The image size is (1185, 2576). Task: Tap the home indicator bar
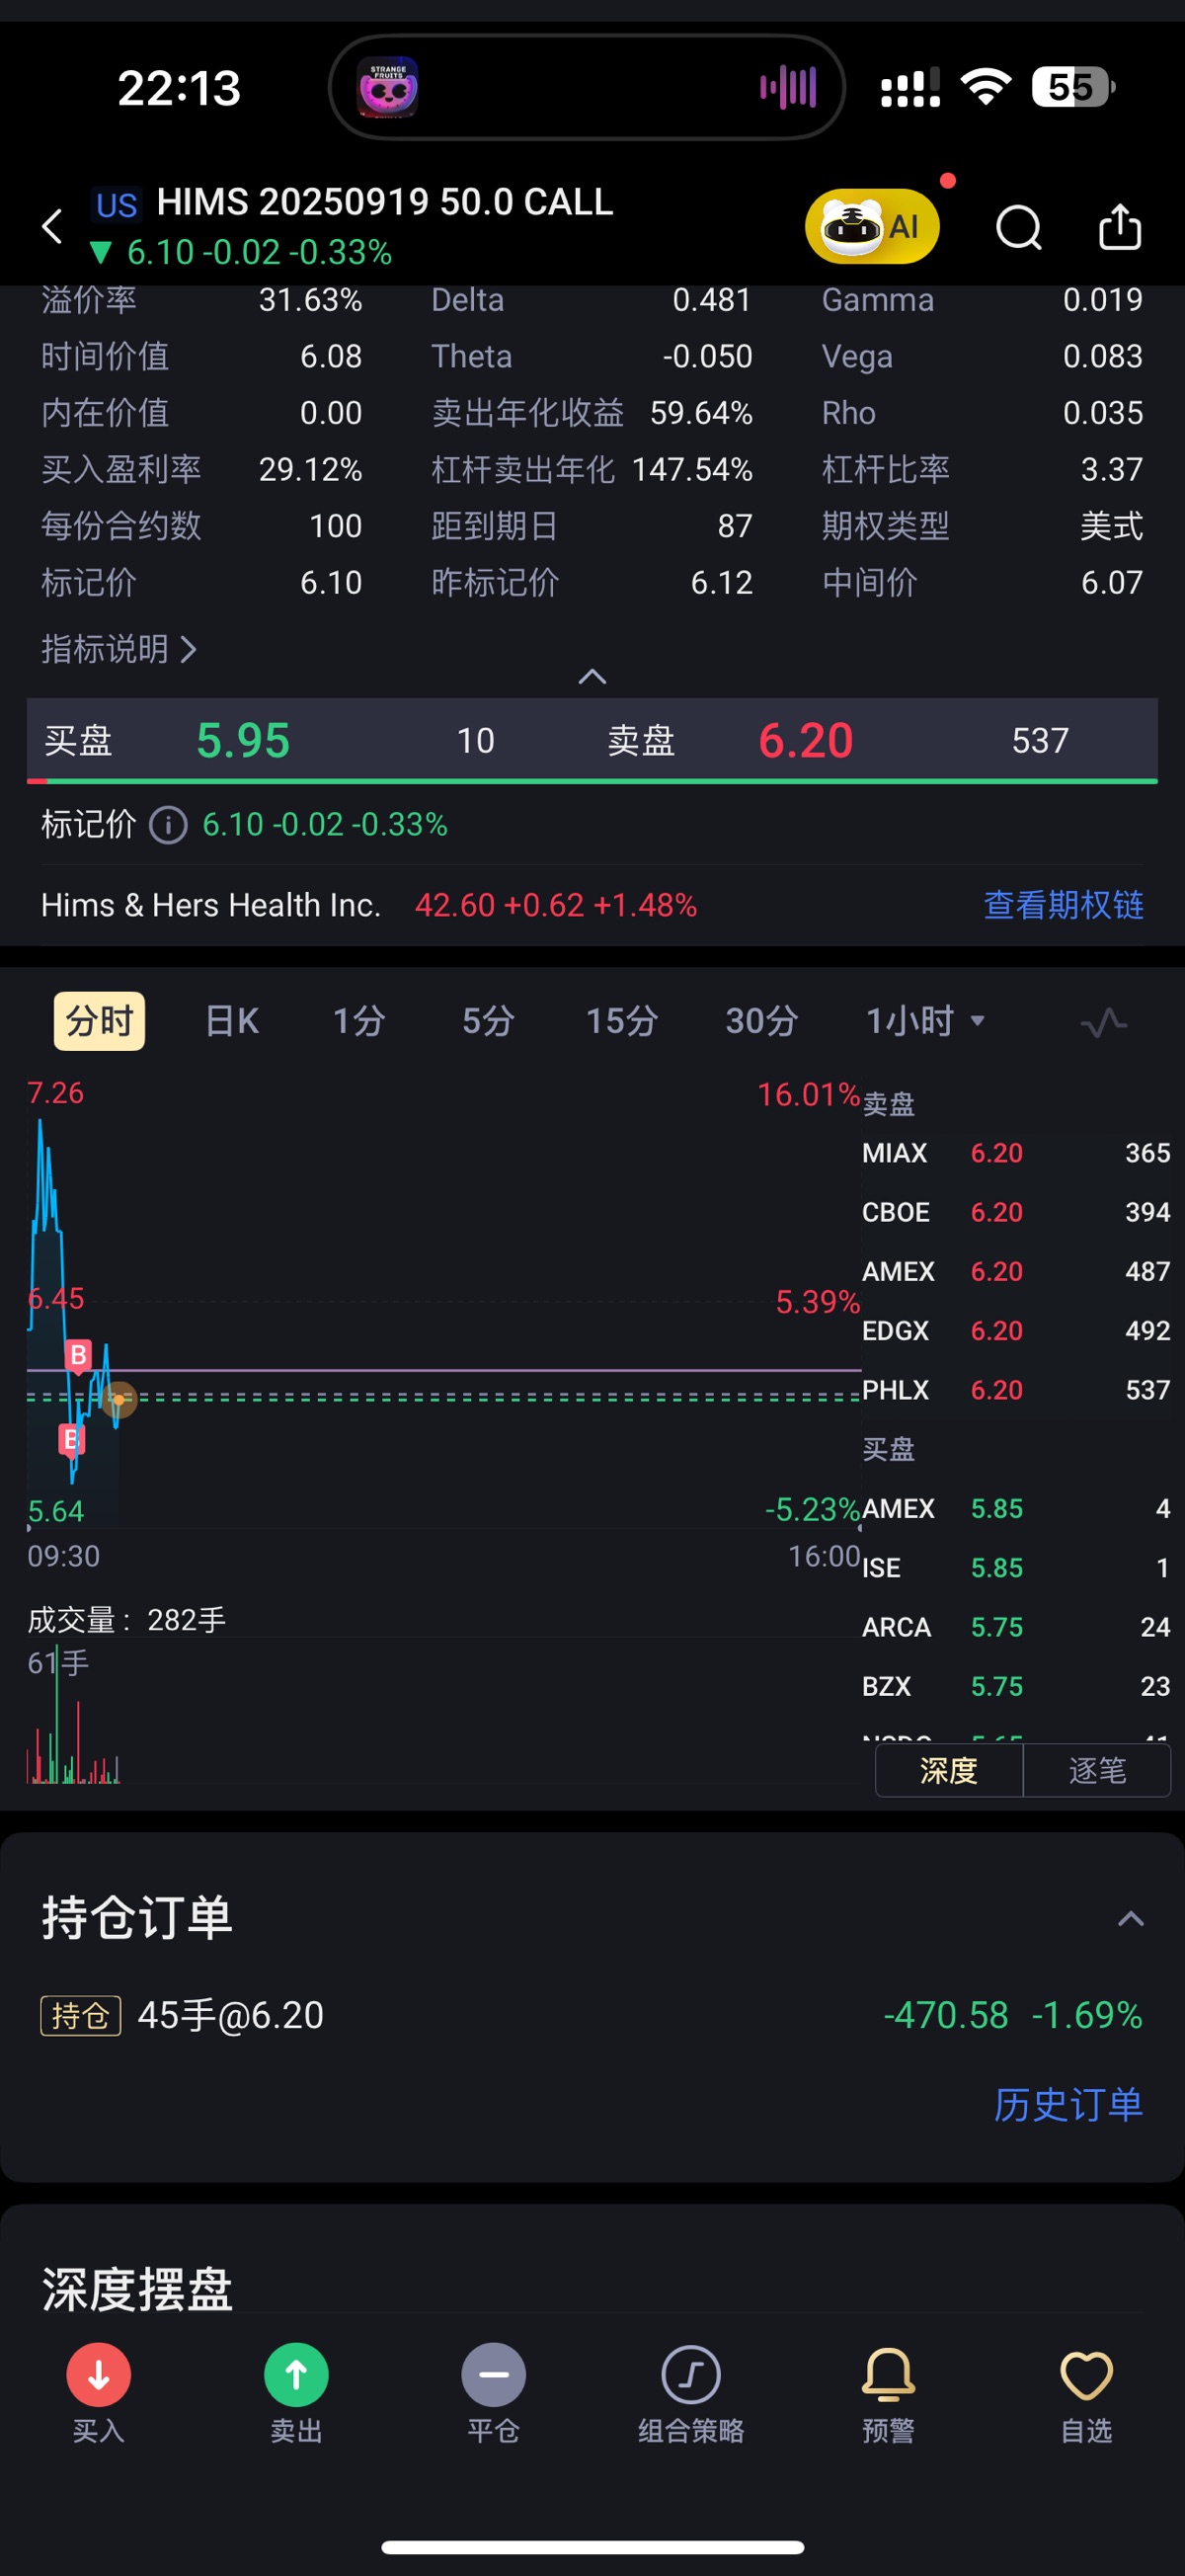(x=592, y=2547)
